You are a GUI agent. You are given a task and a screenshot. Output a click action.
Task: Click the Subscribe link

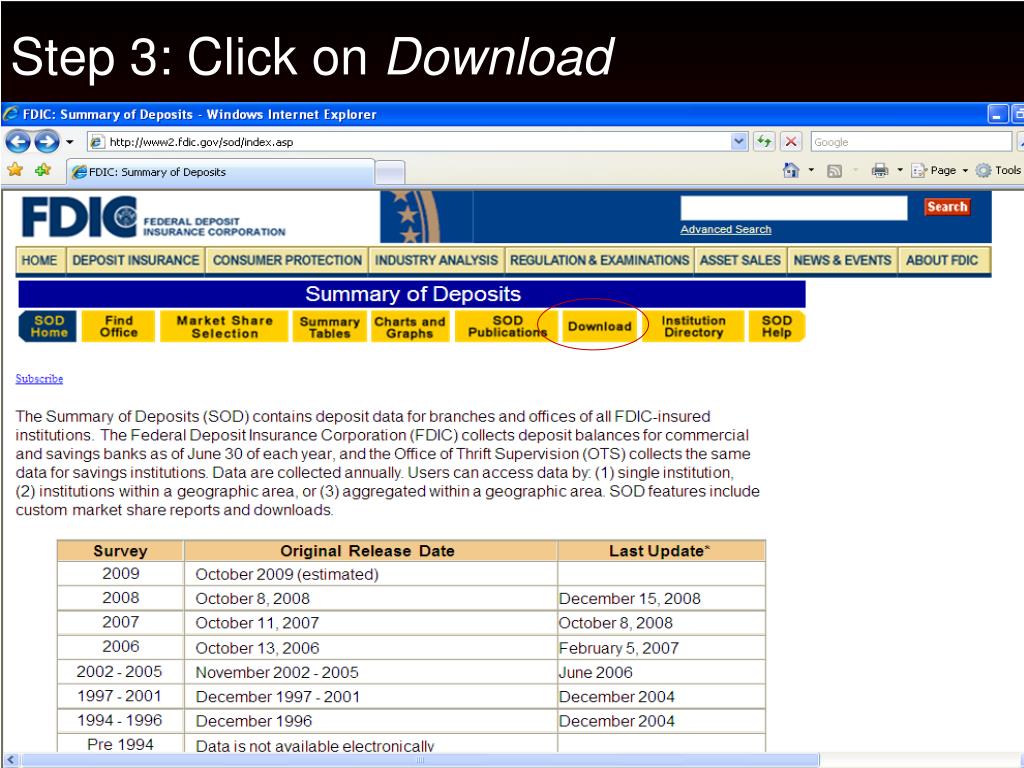tap(39, 379)
